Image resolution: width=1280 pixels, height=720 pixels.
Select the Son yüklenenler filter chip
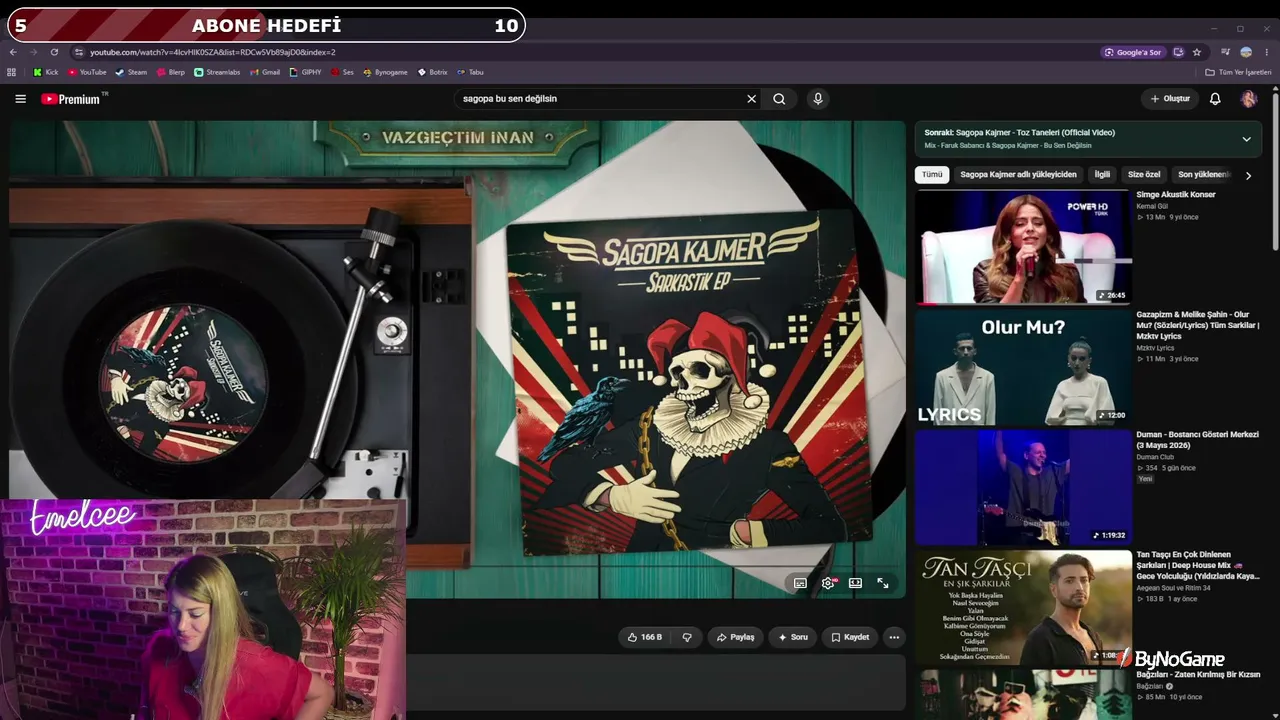(x=1205, y=175)
